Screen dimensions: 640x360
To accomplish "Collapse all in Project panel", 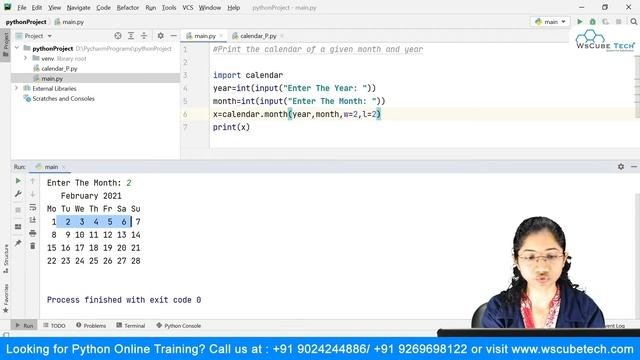I will 144,36.
